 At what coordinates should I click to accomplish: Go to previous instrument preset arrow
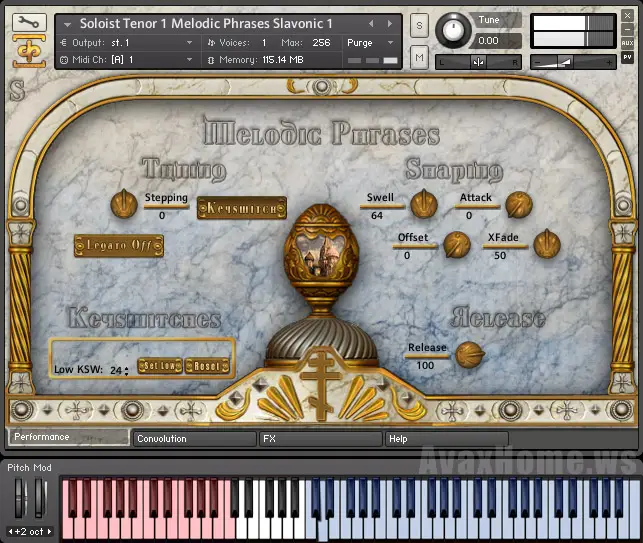tap(371, 24)
